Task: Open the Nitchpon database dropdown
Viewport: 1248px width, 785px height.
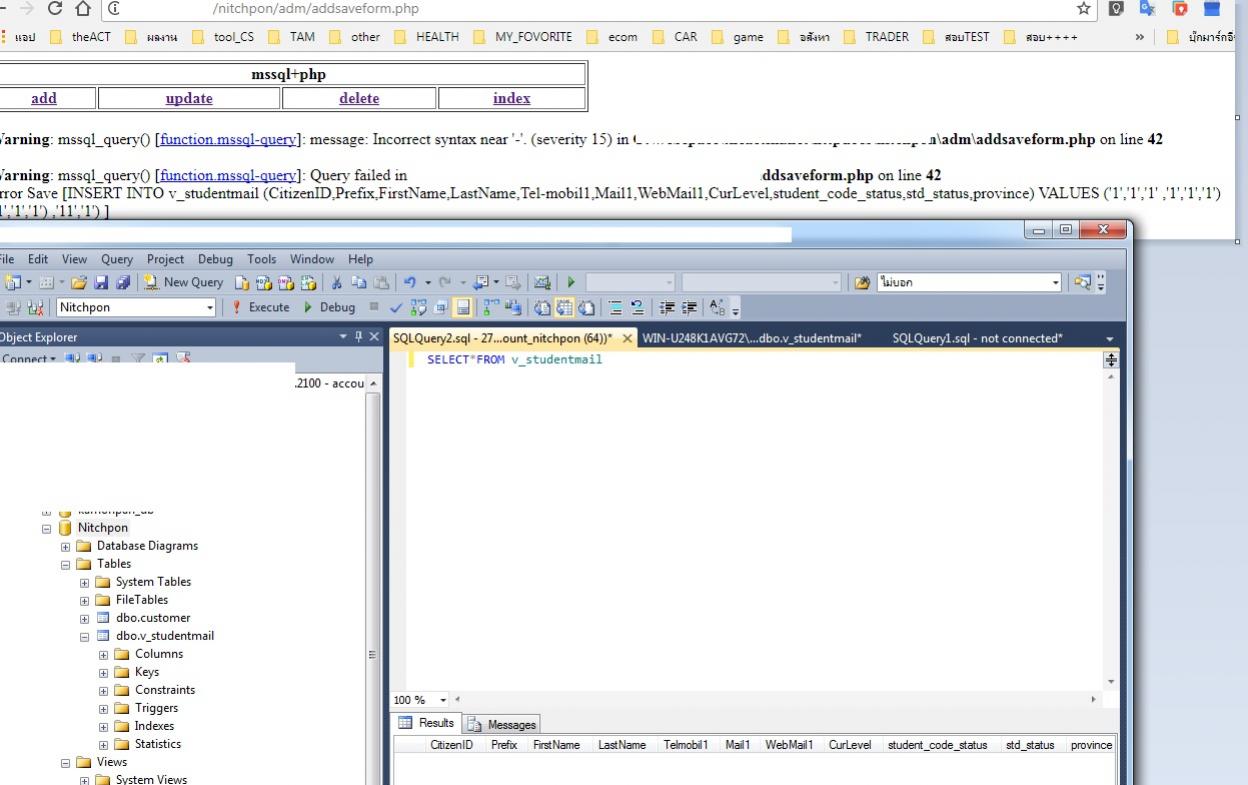Action: [x=210, y=307]
